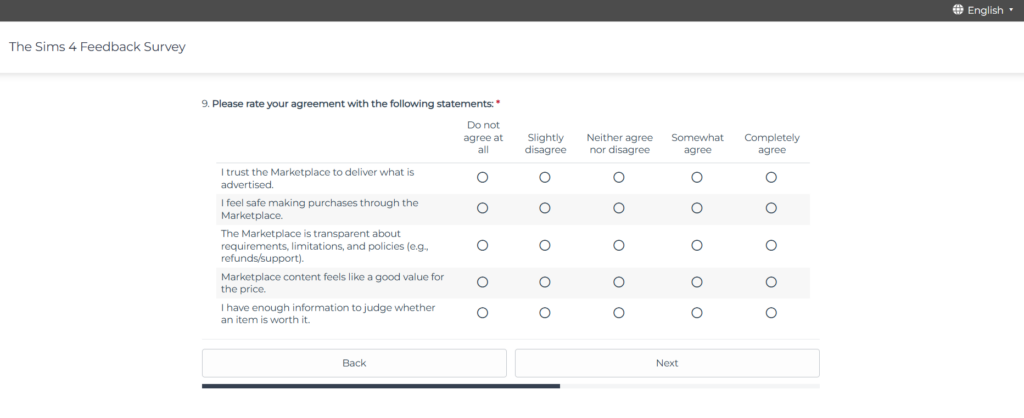
Task: Click the question 9 prompt text
Action: point(351,104)
